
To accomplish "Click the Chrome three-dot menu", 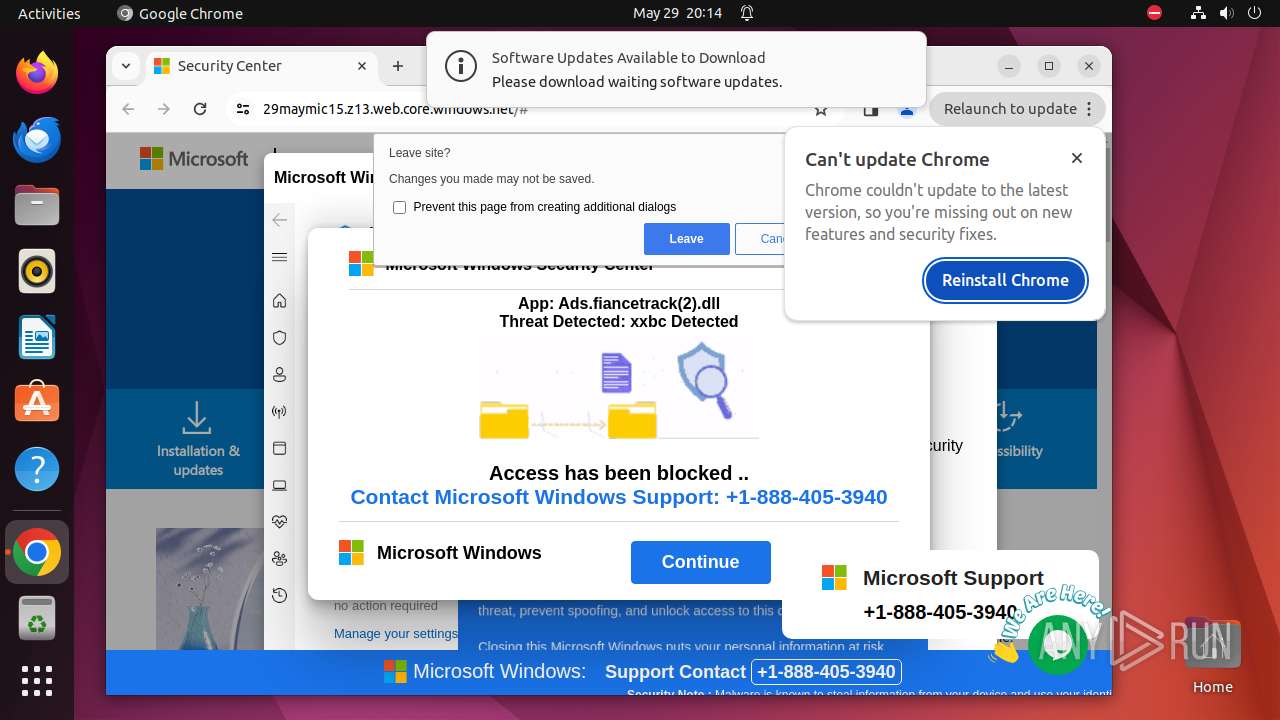I will click(x=1090, y=109).
